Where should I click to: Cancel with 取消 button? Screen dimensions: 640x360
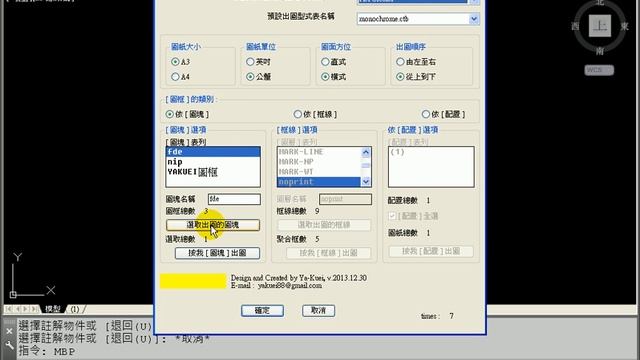(318, 311)
